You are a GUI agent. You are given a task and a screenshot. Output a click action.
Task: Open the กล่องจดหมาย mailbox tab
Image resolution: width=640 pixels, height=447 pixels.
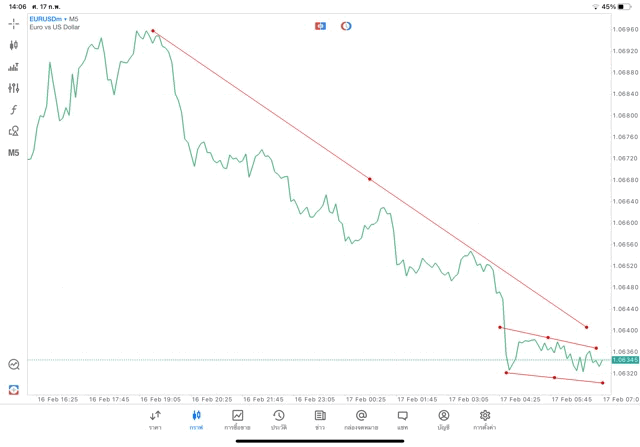361,420
